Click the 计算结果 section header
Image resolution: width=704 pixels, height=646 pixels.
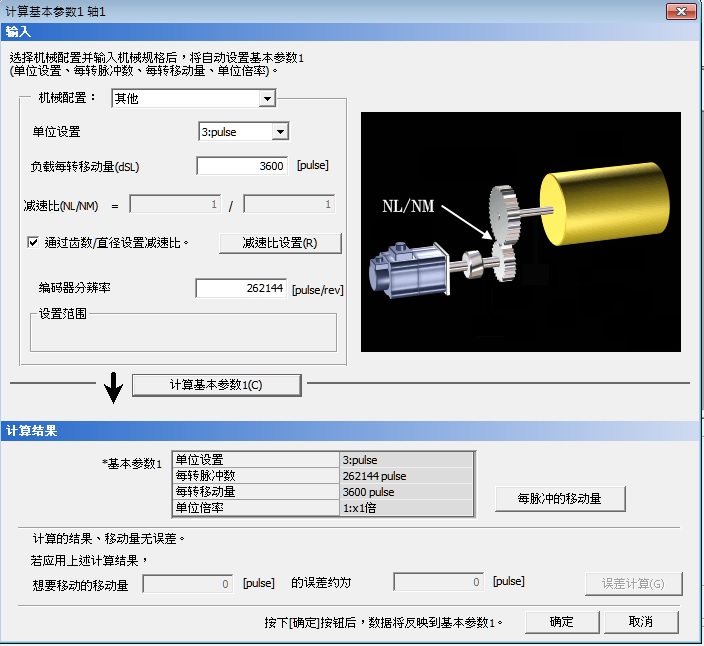pyautogui.click(x=31, y=431)
